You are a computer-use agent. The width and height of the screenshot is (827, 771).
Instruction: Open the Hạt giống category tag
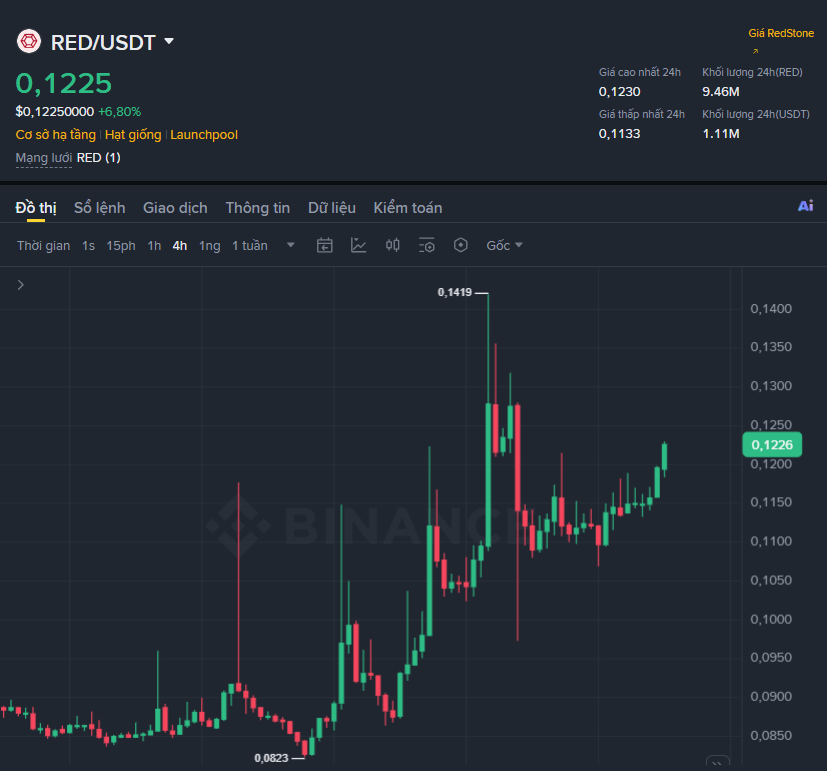(x=133, y=134)
